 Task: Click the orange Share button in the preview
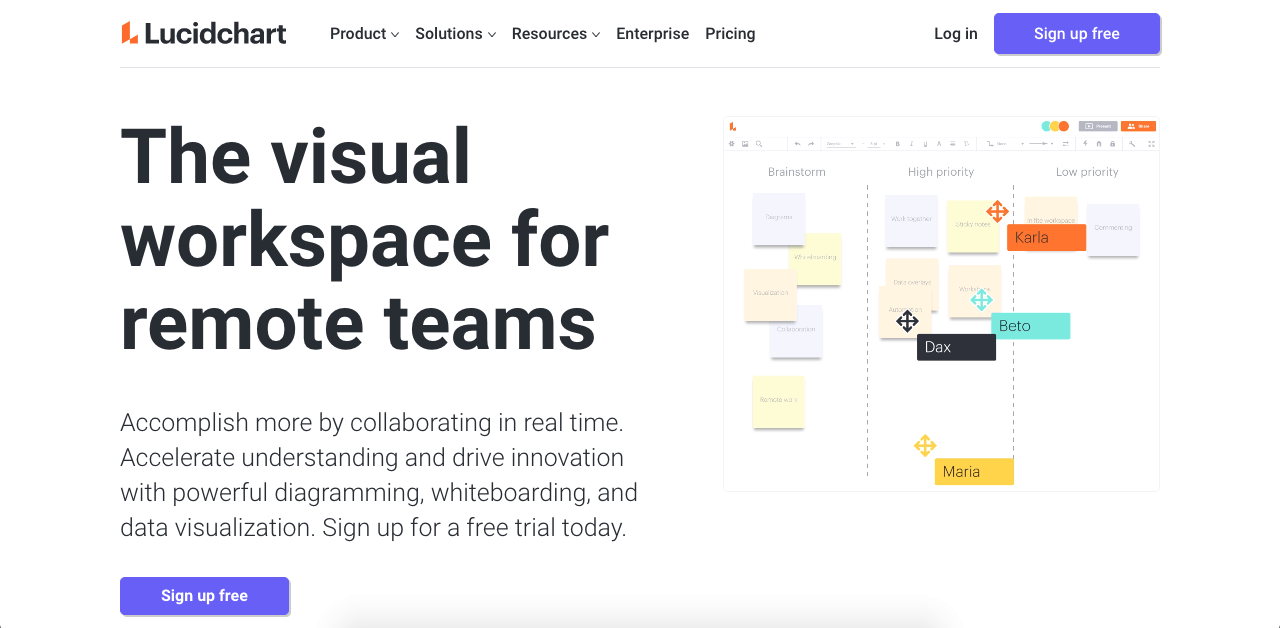click(x=1138, y=126)
